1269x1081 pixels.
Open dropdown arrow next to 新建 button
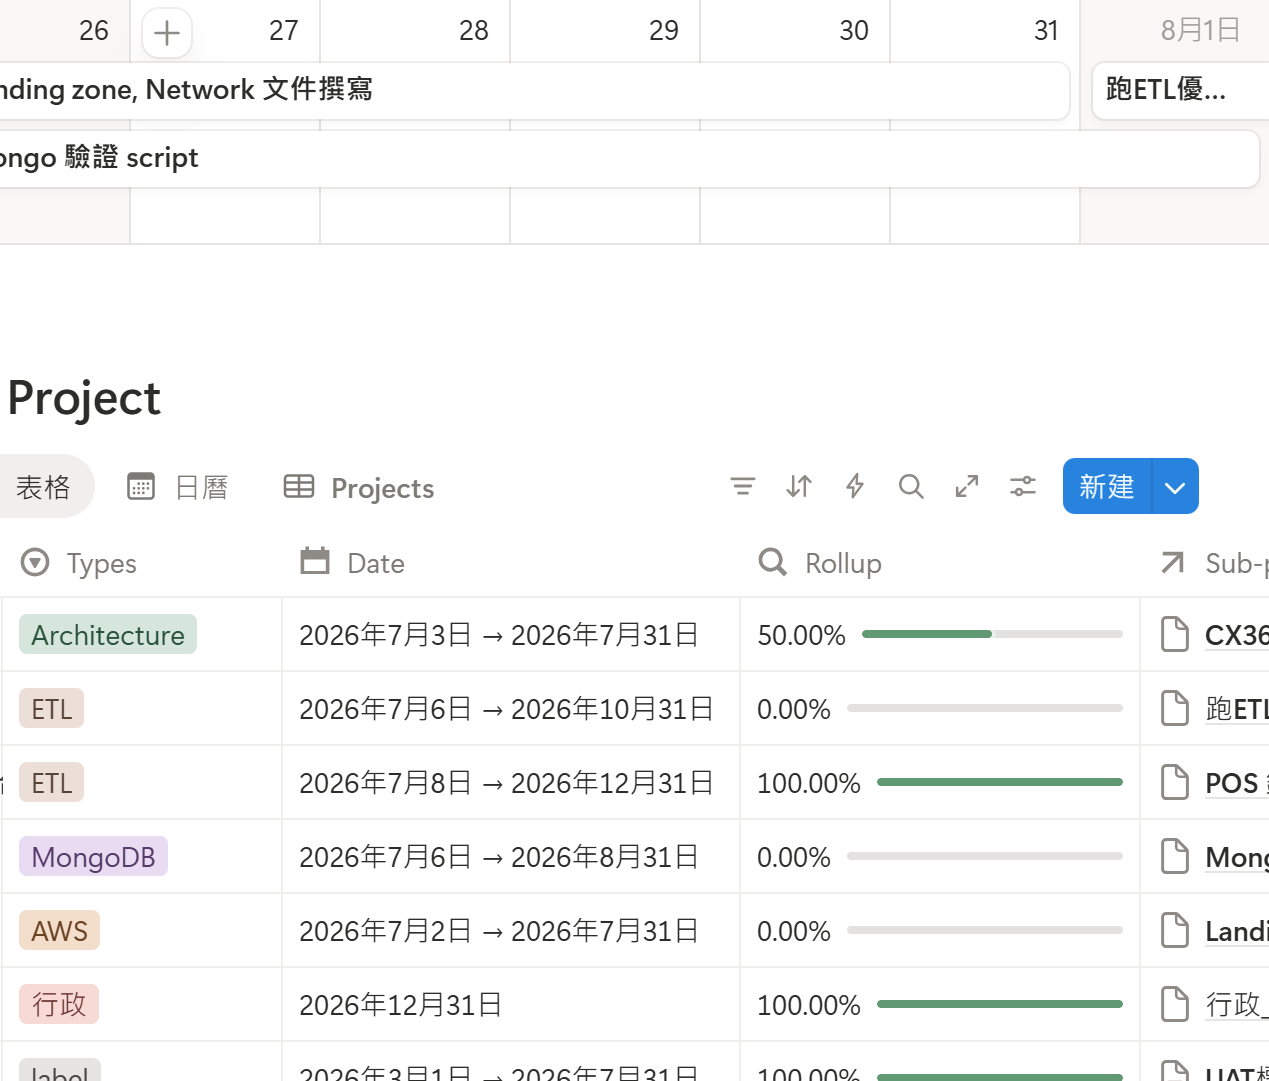click(x=1176, y=487)
